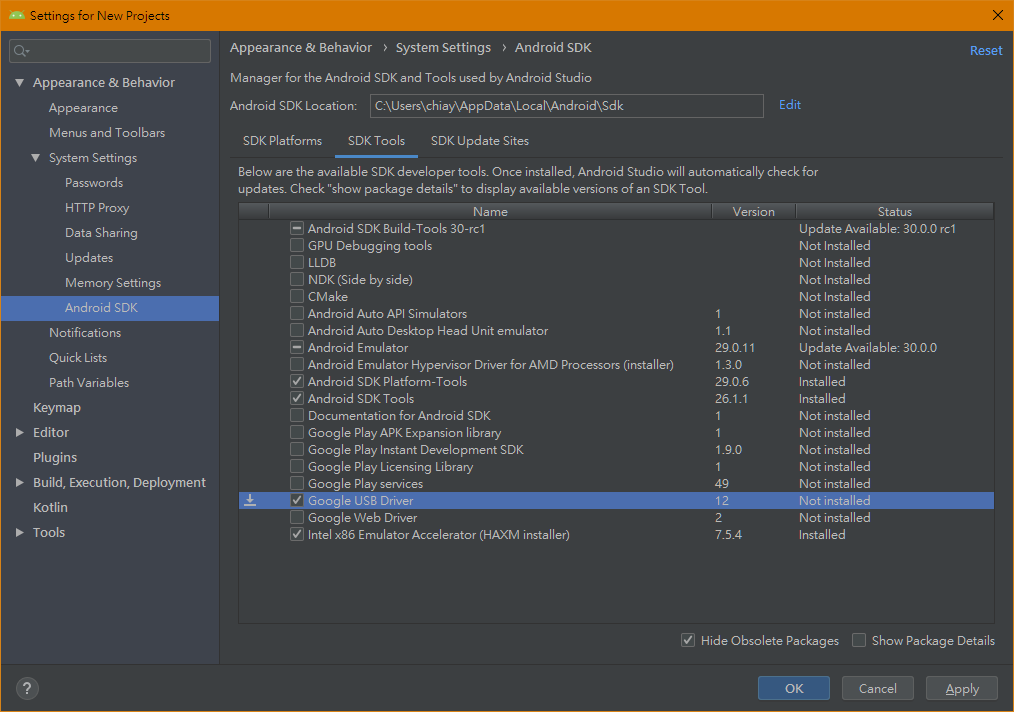
Task: Open the SDK Update Sites tab
Action: 479,141
